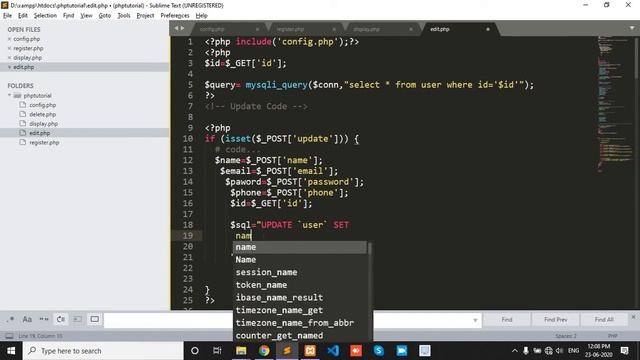
Task: Open the Help menu
Action: 201,16
